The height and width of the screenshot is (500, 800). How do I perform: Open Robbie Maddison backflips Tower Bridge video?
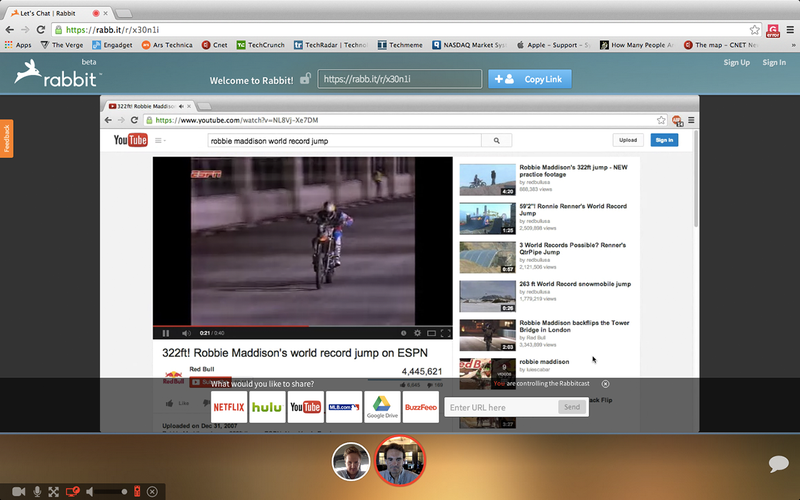point(574,326)
